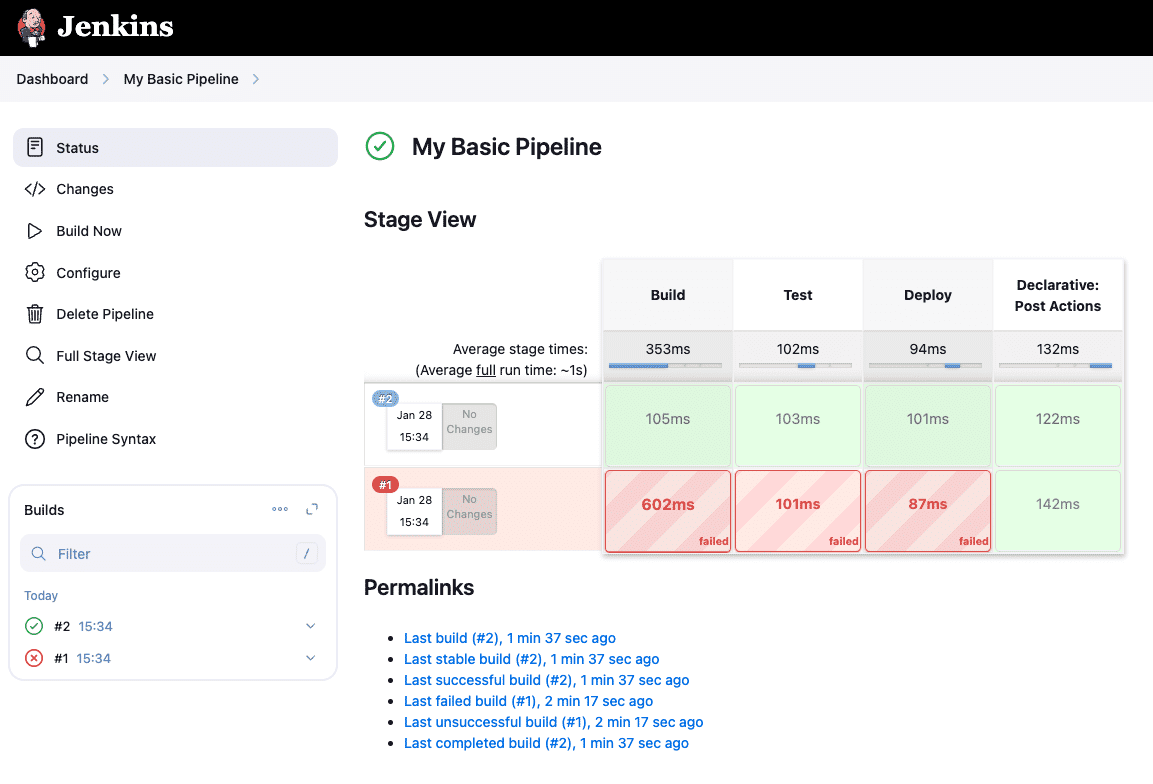Open failed Deploy stage 87ms cell
The image size is (1153, 784).
pos(928,511)
